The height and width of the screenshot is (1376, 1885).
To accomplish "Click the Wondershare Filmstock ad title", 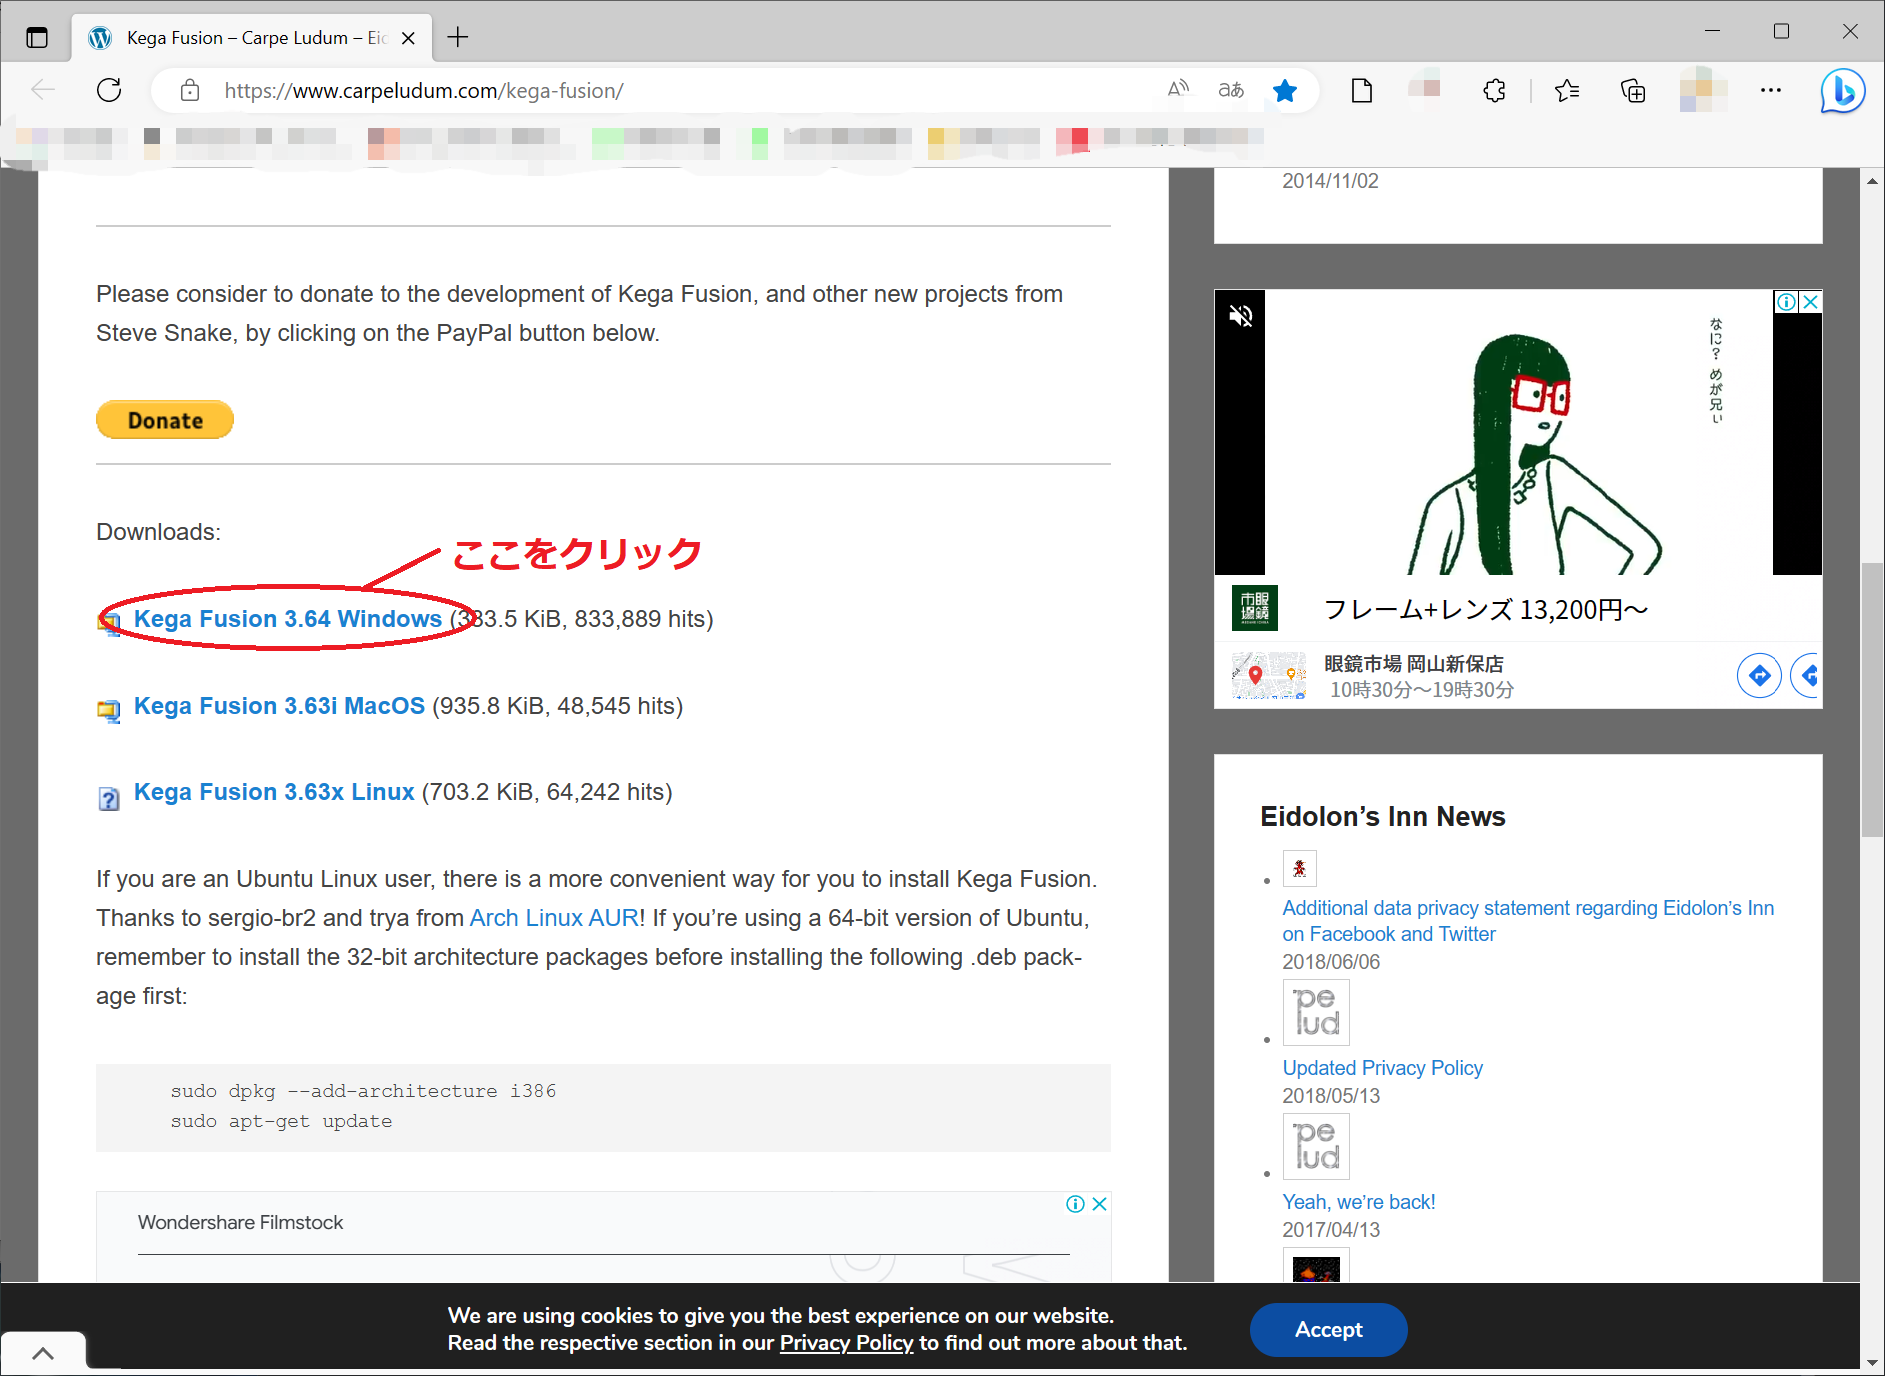I will tap(240, 1222).
